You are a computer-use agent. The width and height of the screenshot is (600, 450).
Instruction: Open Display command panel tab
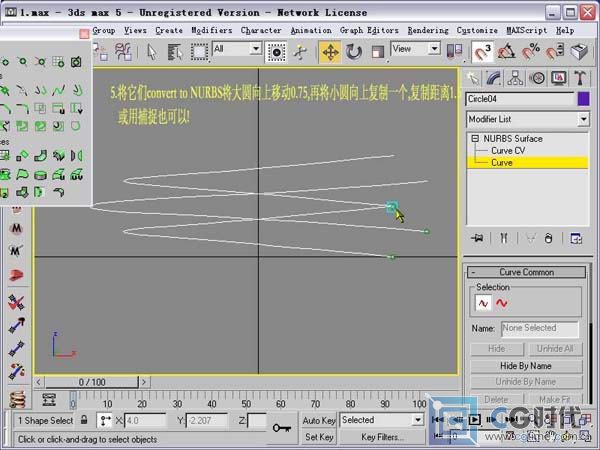(x=559, y=78)
